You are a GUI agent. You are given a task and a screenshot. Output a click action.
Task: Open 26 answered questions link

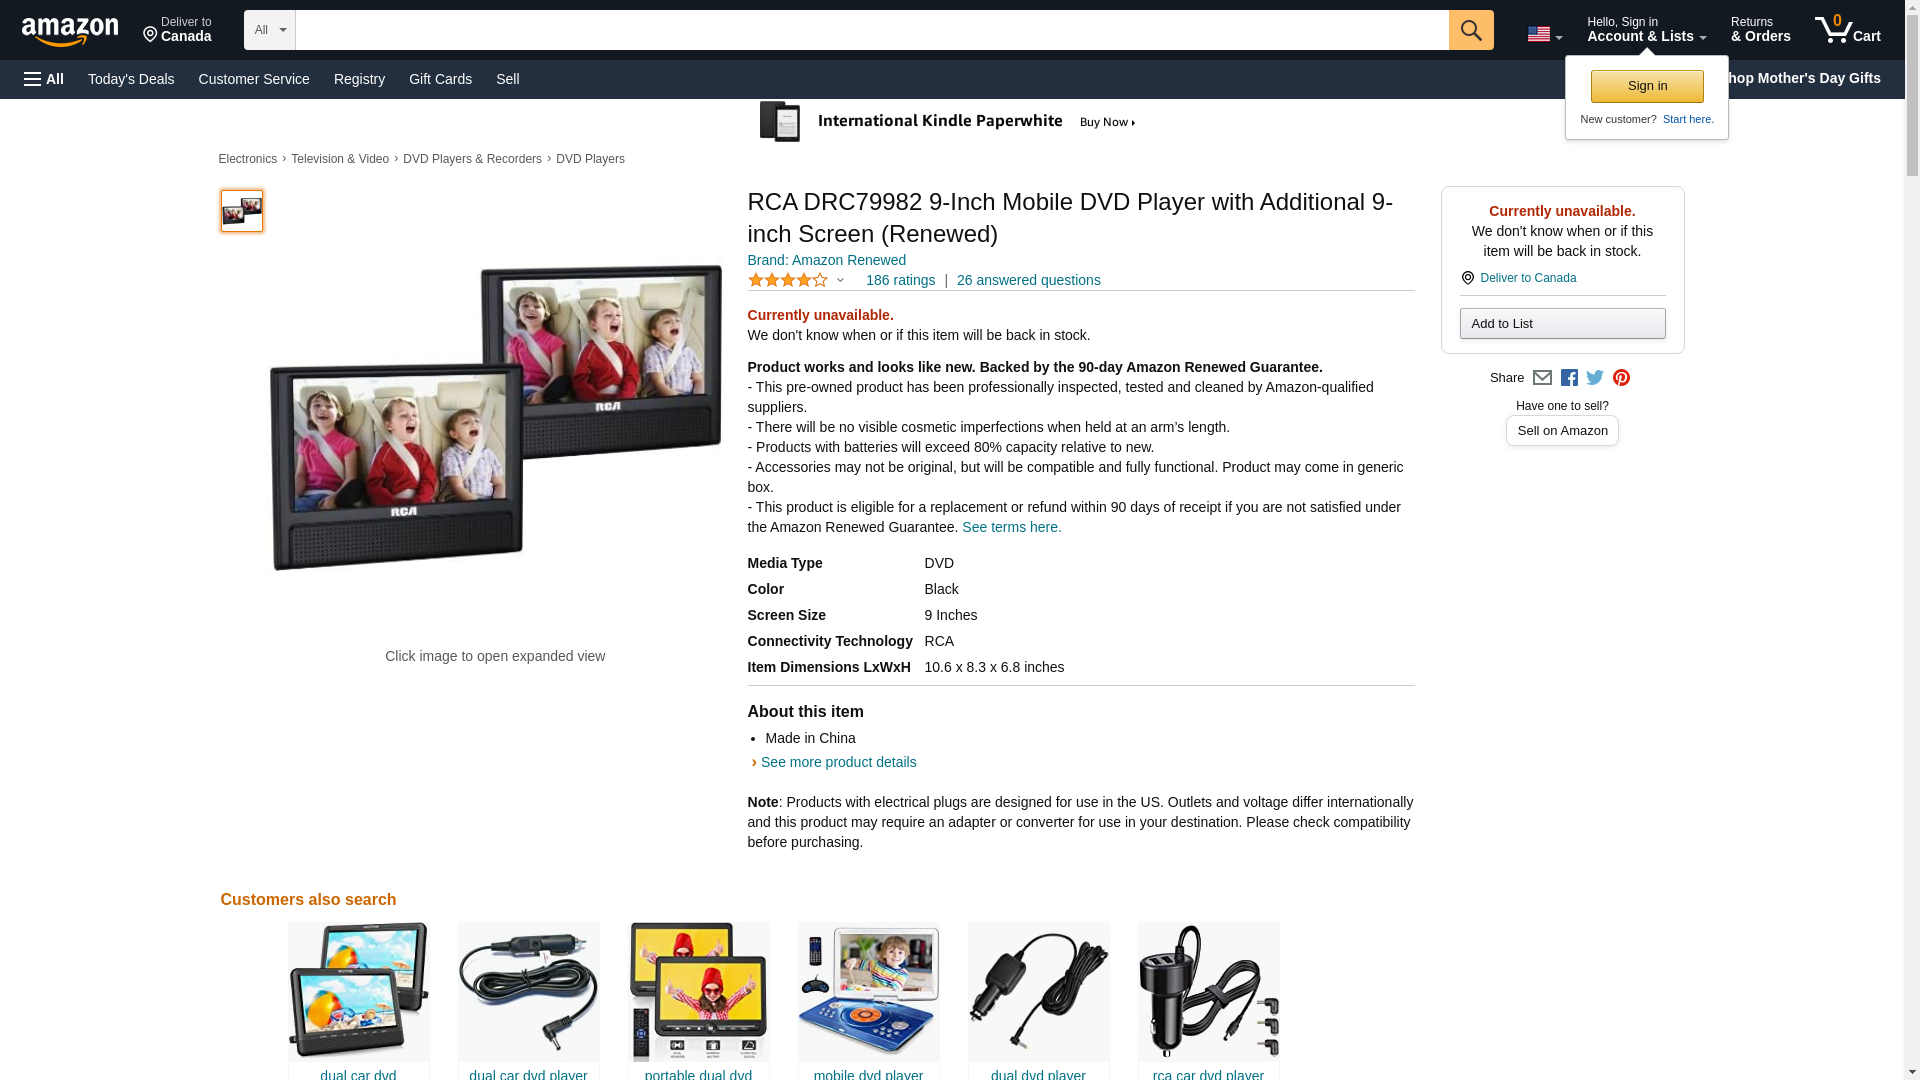(x=1028, y=281)
